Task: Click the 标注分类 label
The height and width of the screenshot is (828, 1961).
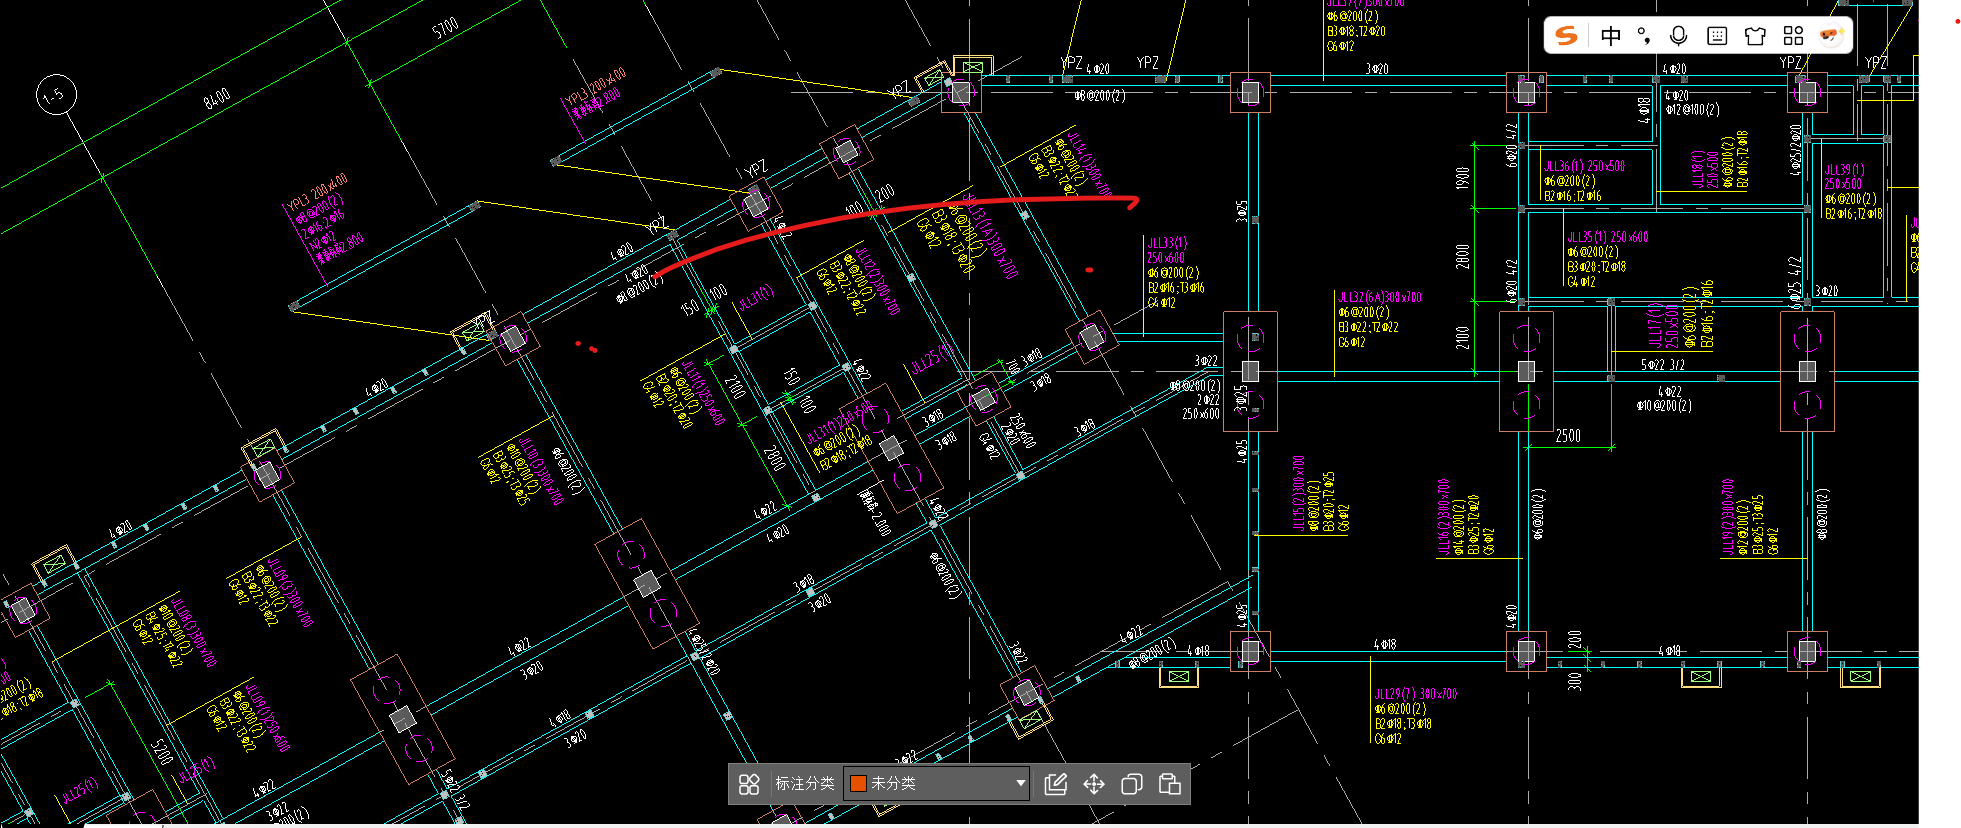Action: click(804, 783)
